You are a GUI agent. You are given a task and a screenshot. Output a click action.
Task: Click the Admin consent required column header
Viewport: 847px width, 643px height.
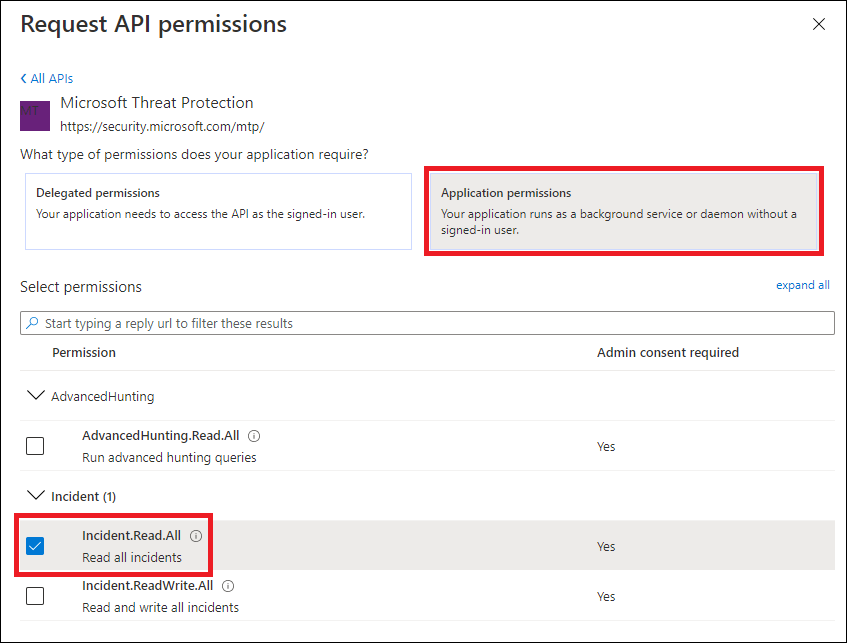668,353
